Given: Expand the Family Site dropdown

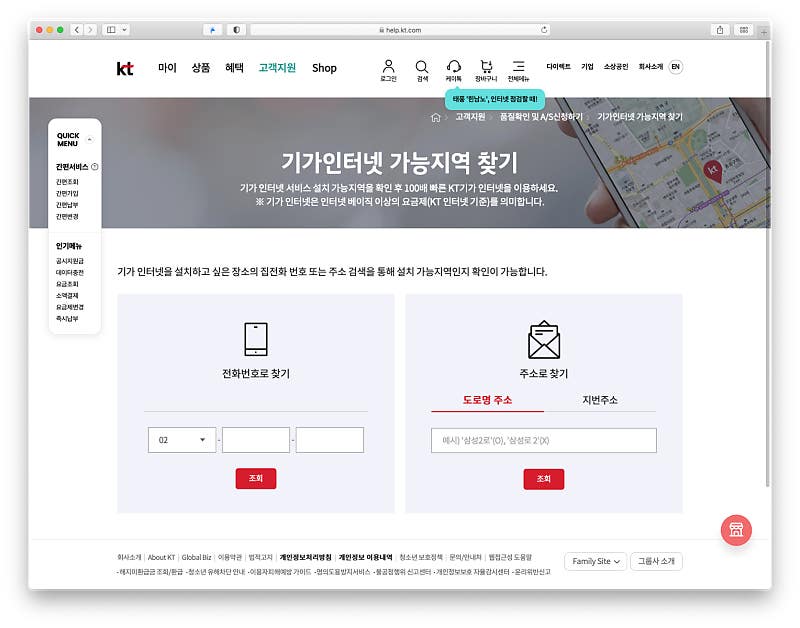Looking at the screenshot, I should [x=595, y=561].
